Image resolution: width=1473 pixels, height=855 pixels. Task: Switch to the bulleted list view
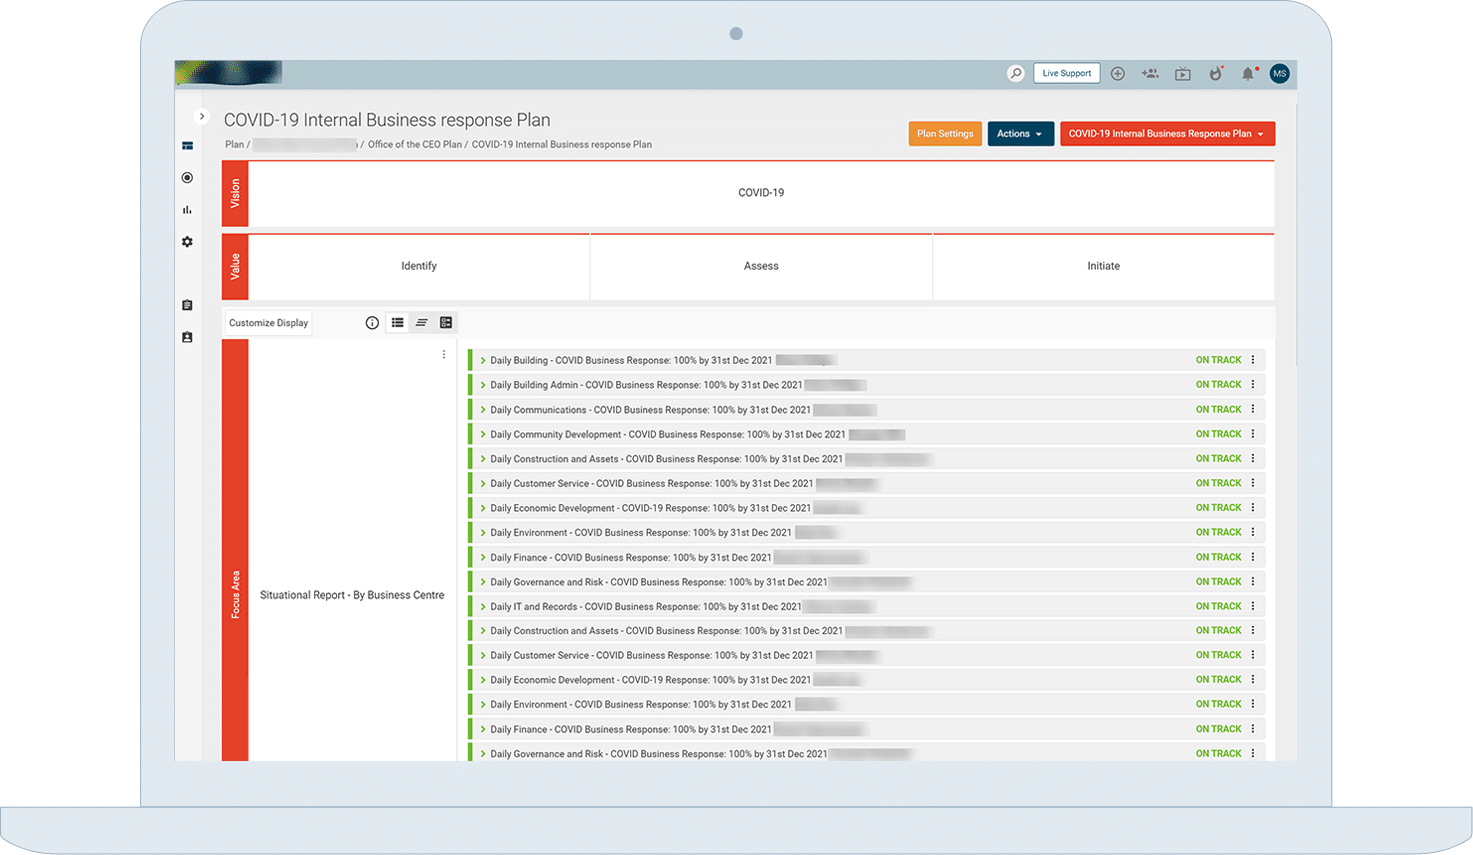(397, 323)
